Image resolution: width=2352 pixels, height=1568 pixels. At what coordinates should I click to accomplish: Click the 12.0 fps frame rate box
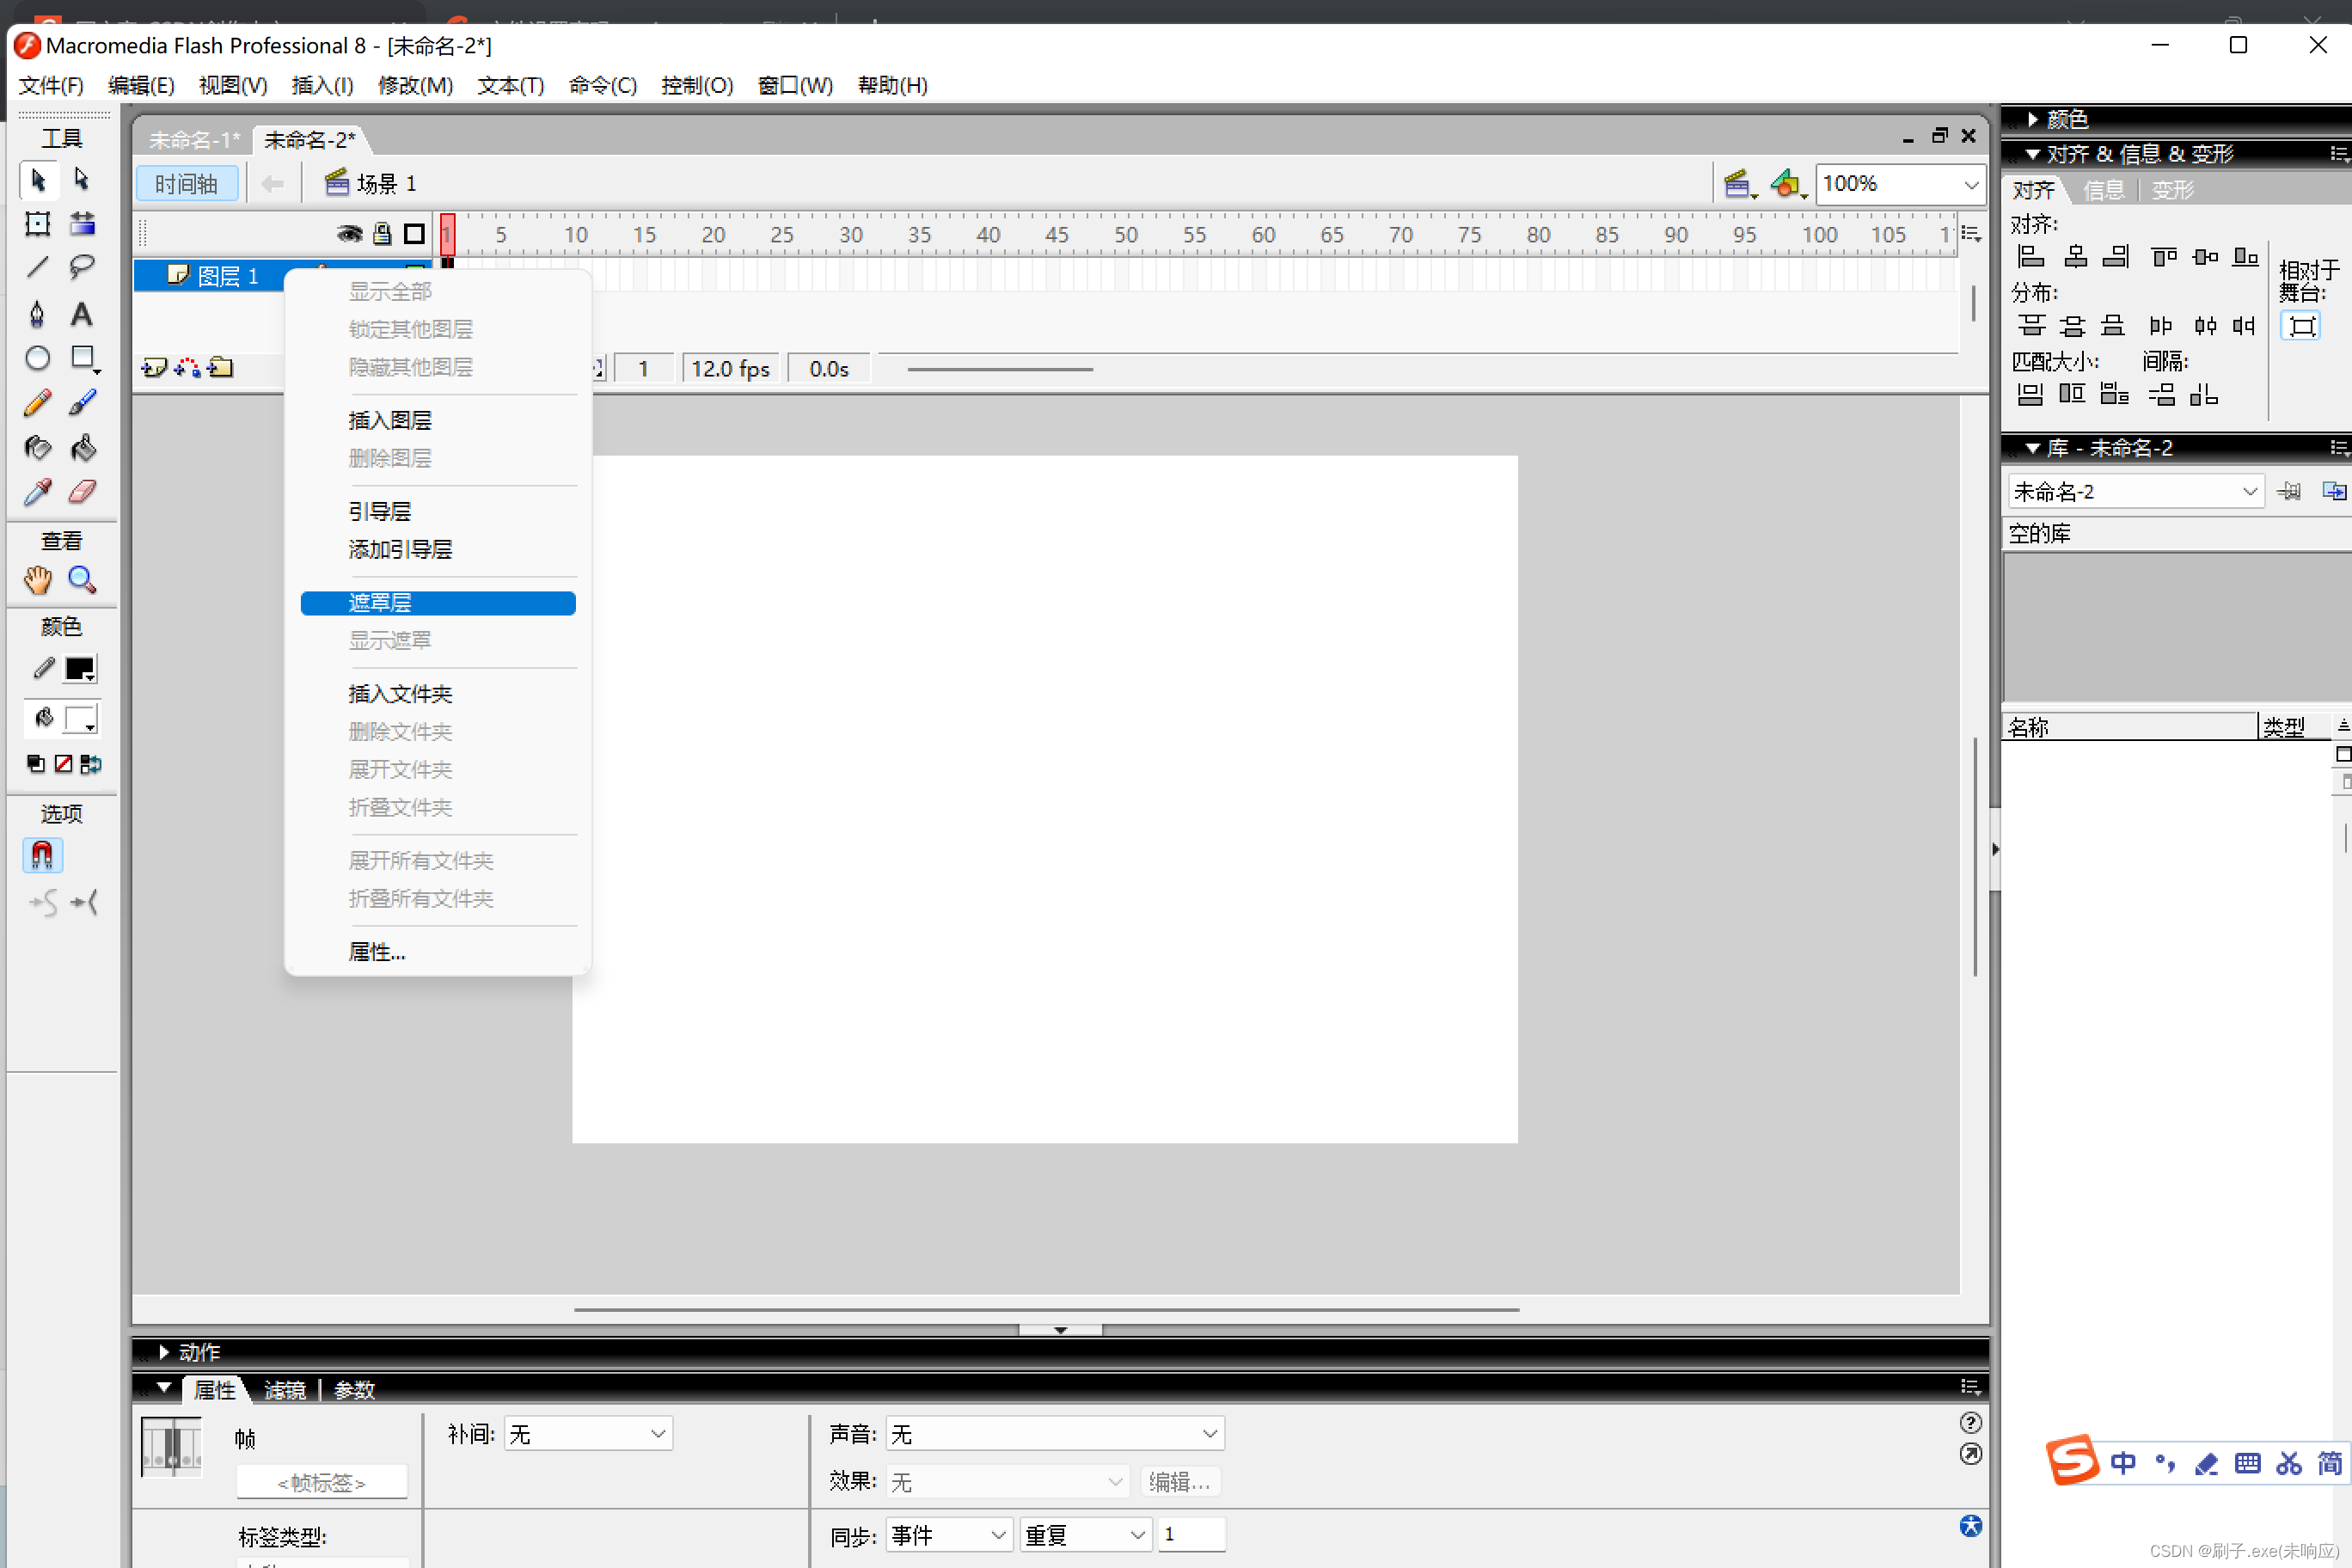tap(730, 369)
